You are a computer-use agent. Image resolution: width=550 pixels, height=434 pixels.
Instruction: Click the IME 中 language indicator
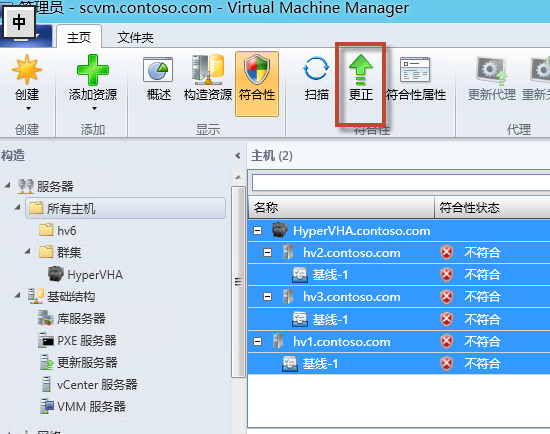click(19, 22)
